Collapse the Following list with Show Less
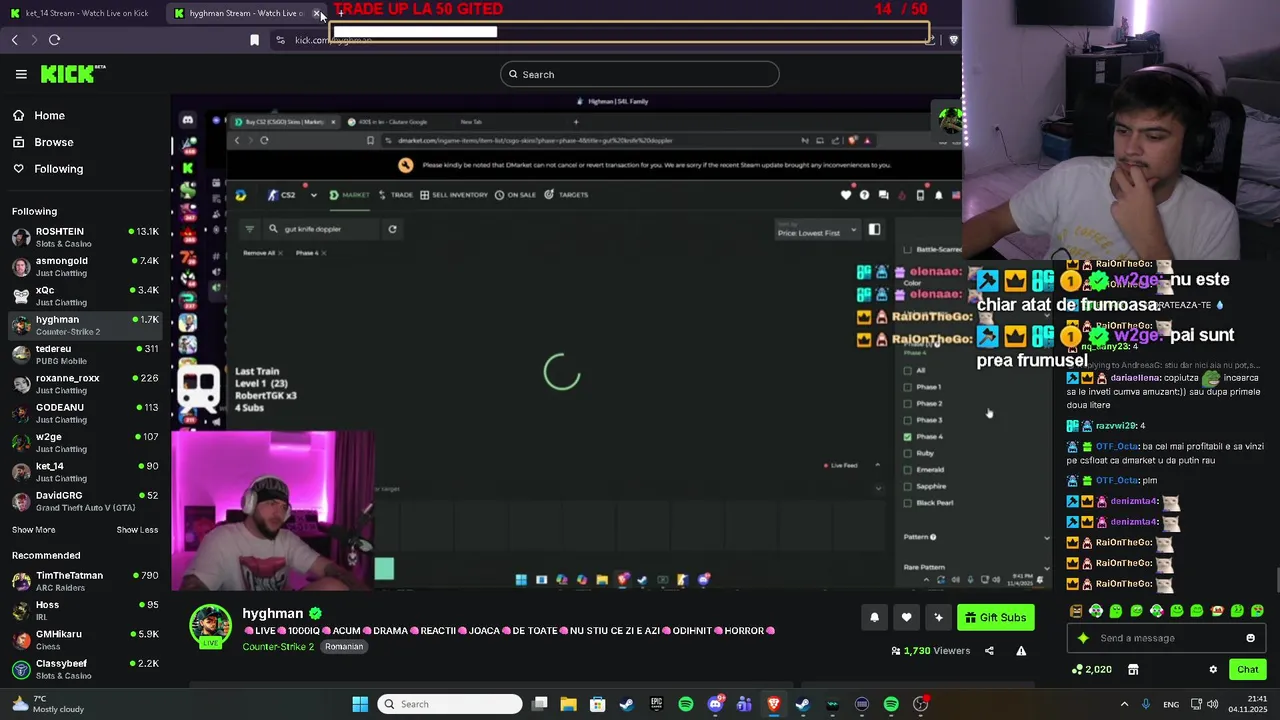Screen dimensions: 1280x720 (x=137, y=530)
